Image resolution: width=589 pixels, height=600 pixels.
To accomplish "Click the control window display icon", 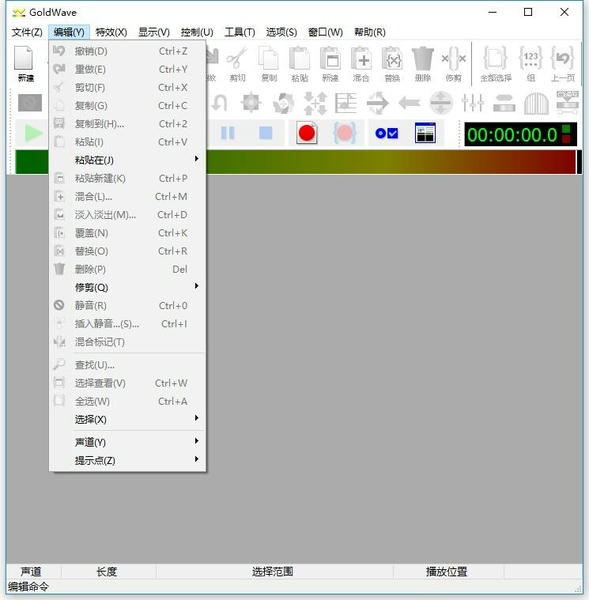I will click(425, 133).
